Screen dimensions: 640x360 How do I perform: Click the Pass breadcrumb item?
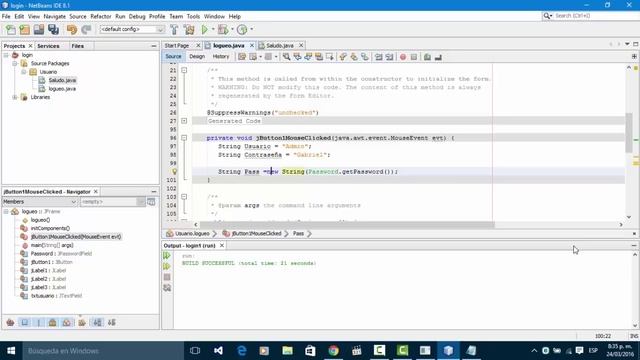tap(298, 233)
